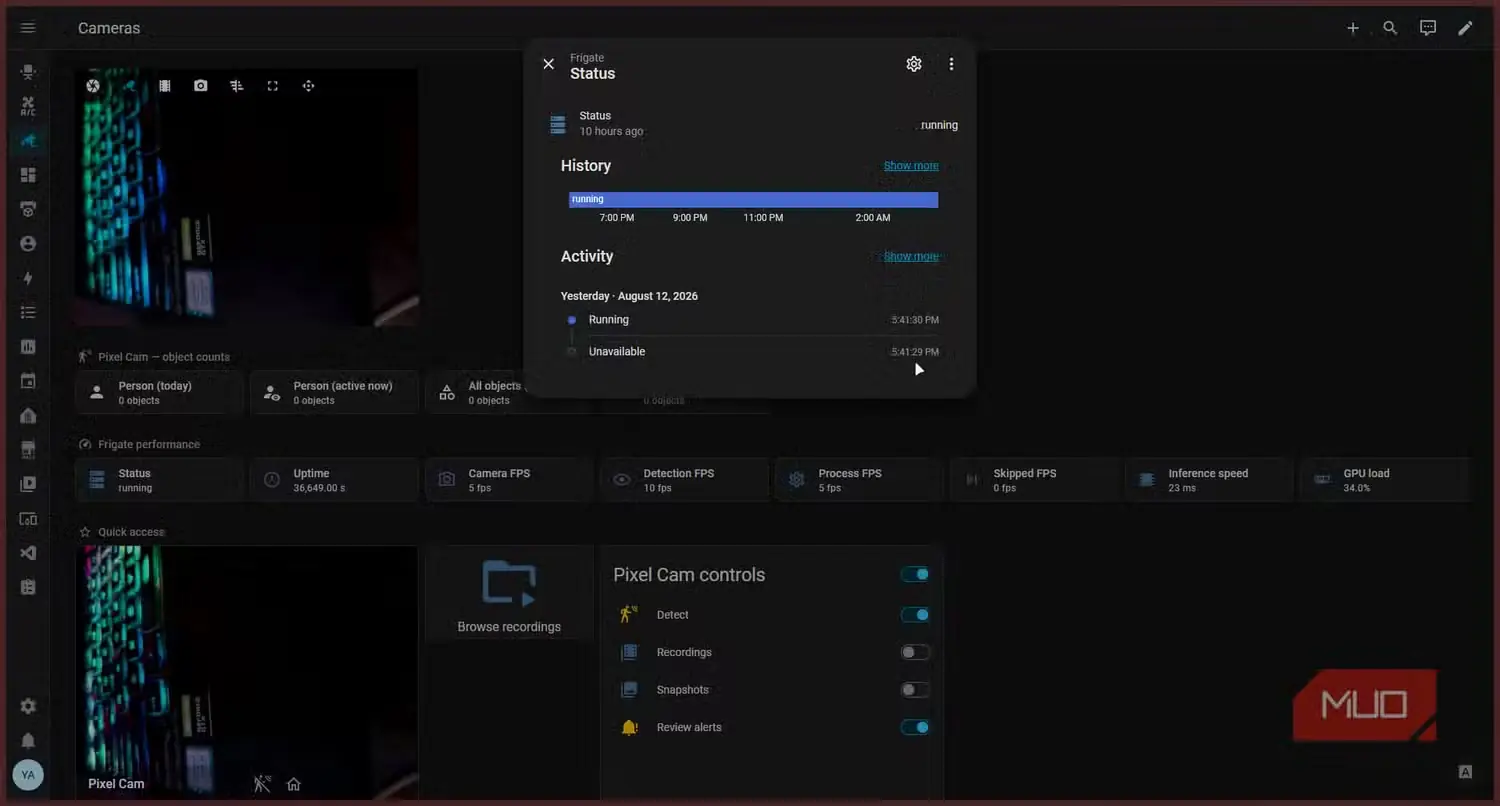
Task: Click the '10 hours ago' status text
Action: pyautogui.click(x=612, y=131)
